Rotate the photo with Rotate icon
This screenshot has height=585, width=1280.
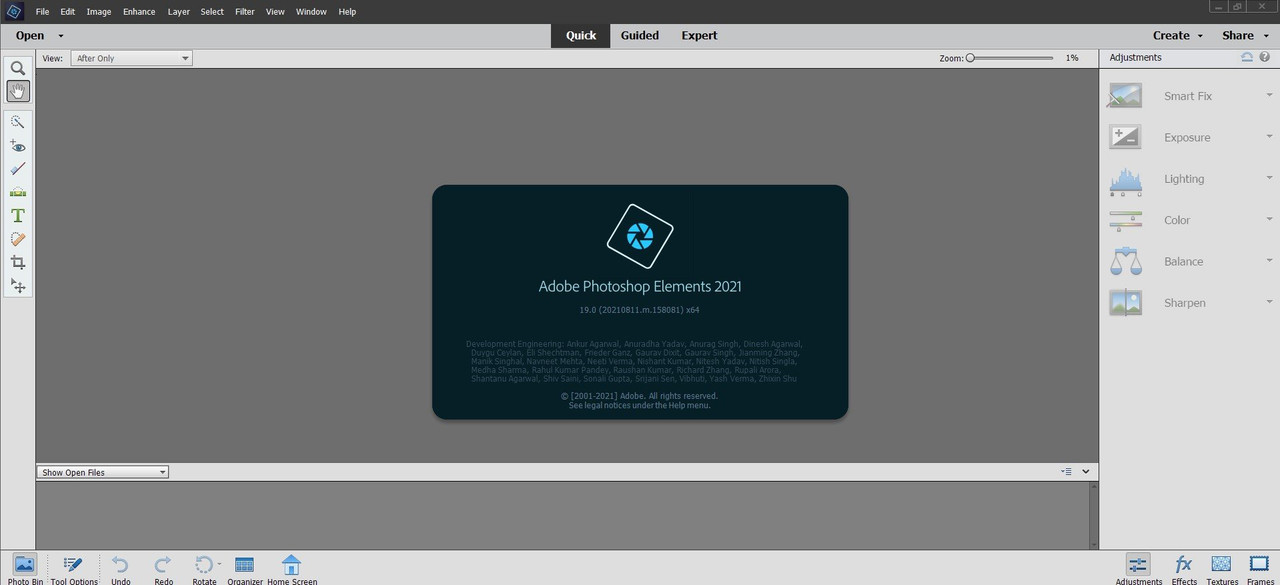pos(203,565)
